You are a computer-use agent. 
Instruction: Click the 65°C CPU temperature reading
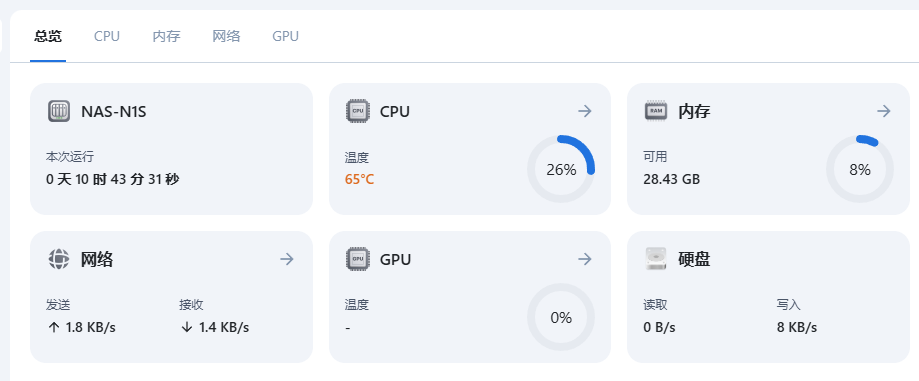tap(359, 179)
